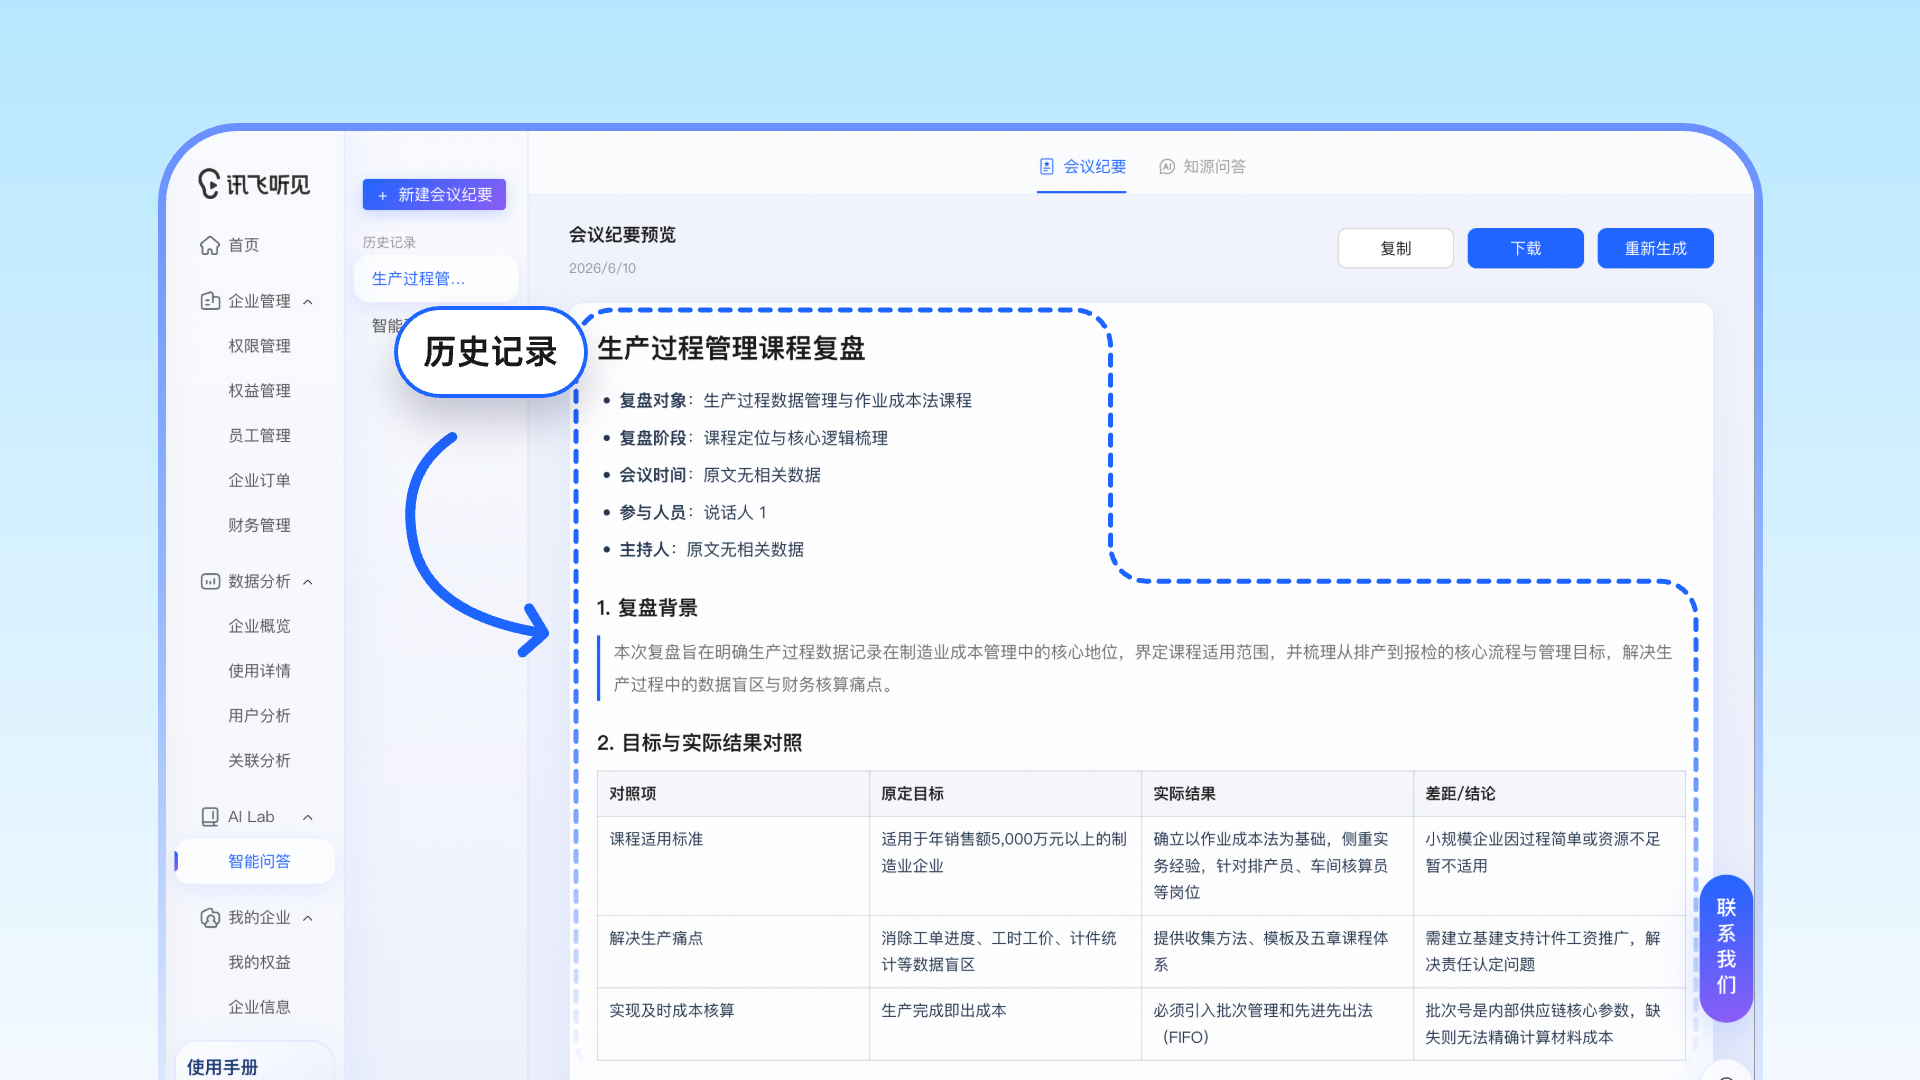Click the paragraph starting 本次复盘旨在明确
This screenshot has width=1920, height=1080.
pos(1142,668)
